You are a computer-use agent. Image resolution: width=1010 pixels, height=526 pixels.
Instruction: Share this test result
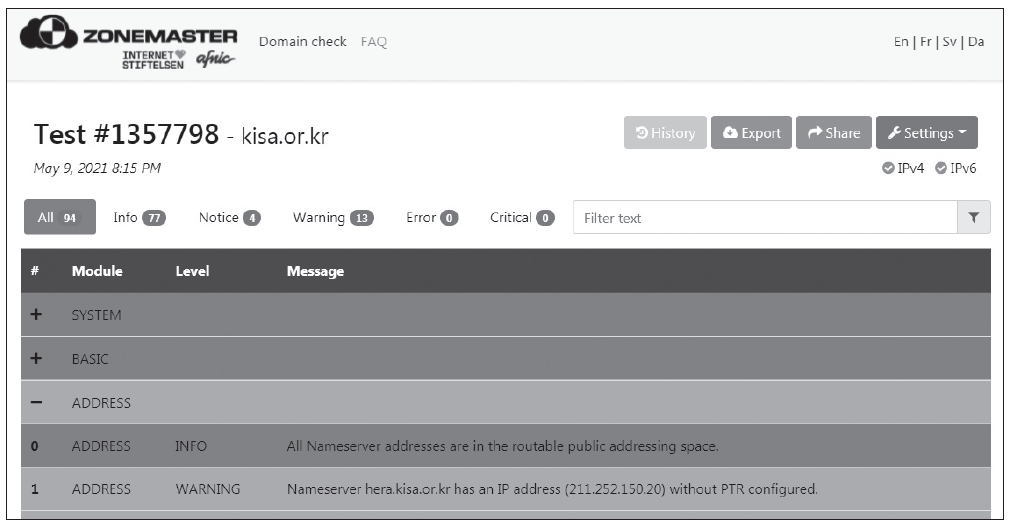[x=834, y=133]
